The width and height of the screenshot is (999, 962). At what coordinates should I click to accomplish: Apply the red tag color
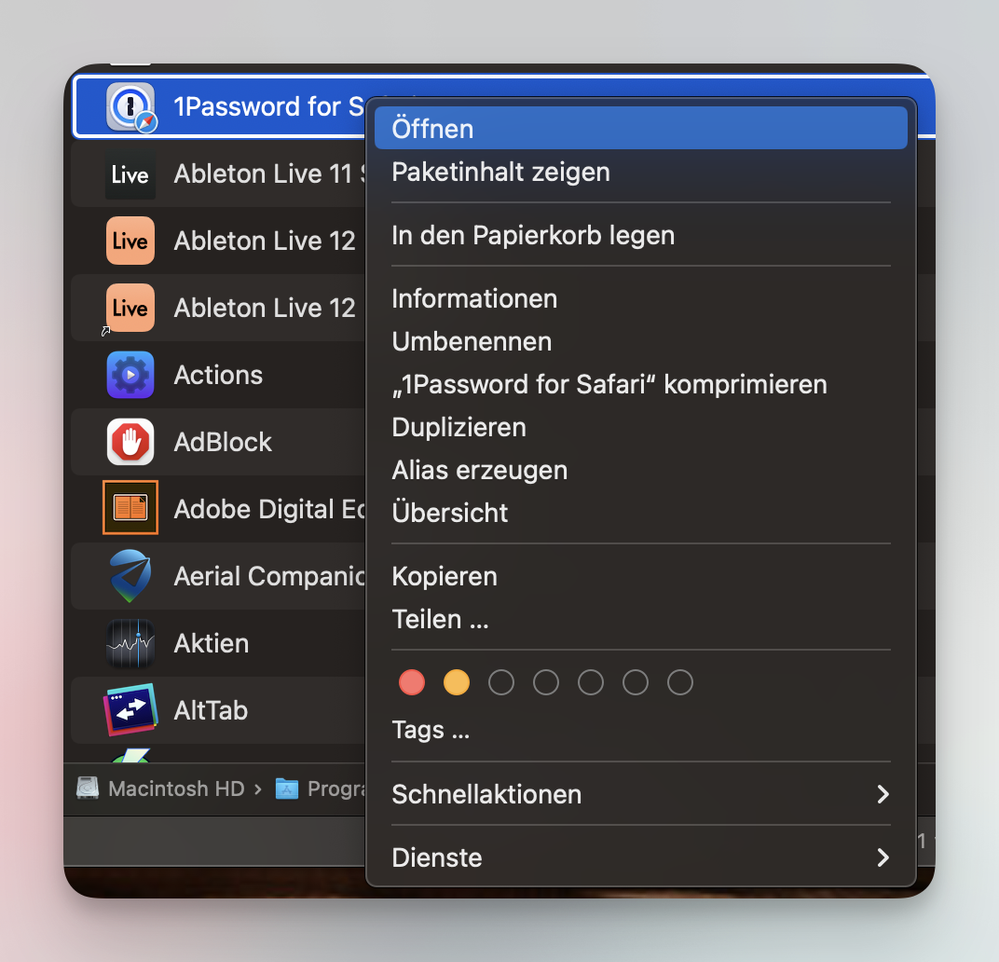click(x=411, y=683)
